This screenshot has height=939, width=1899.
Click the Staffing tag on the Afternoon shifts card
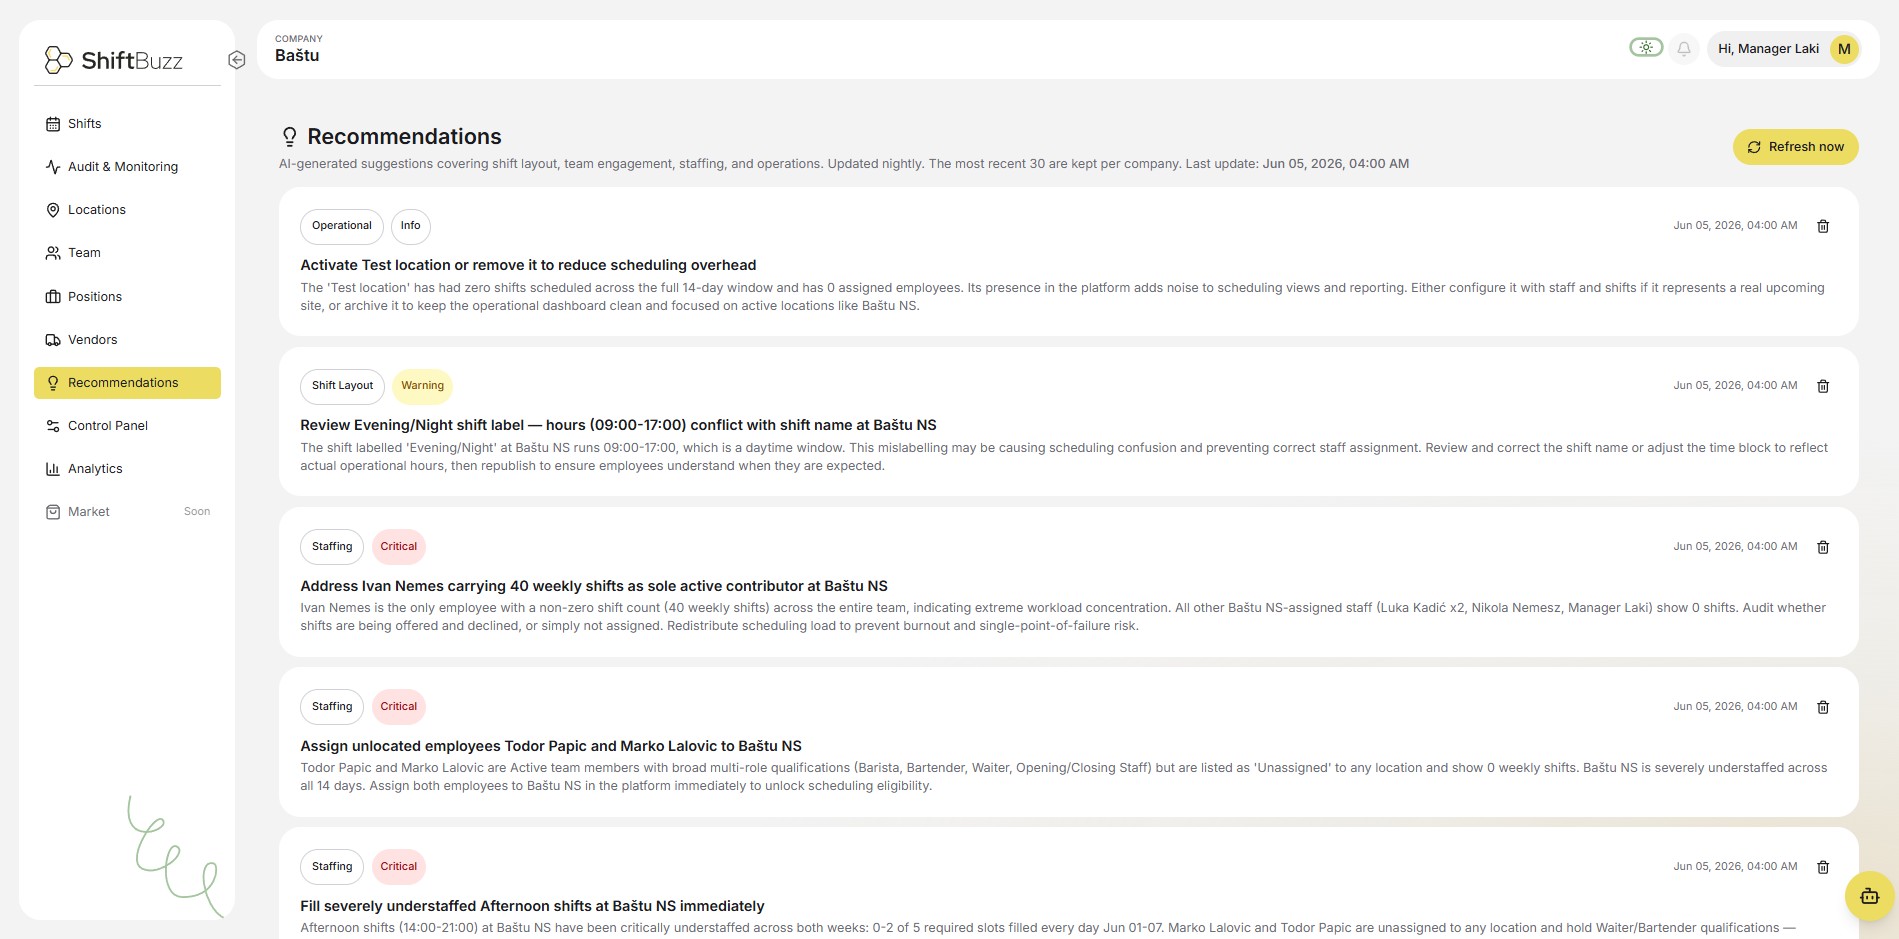(332, 867)
